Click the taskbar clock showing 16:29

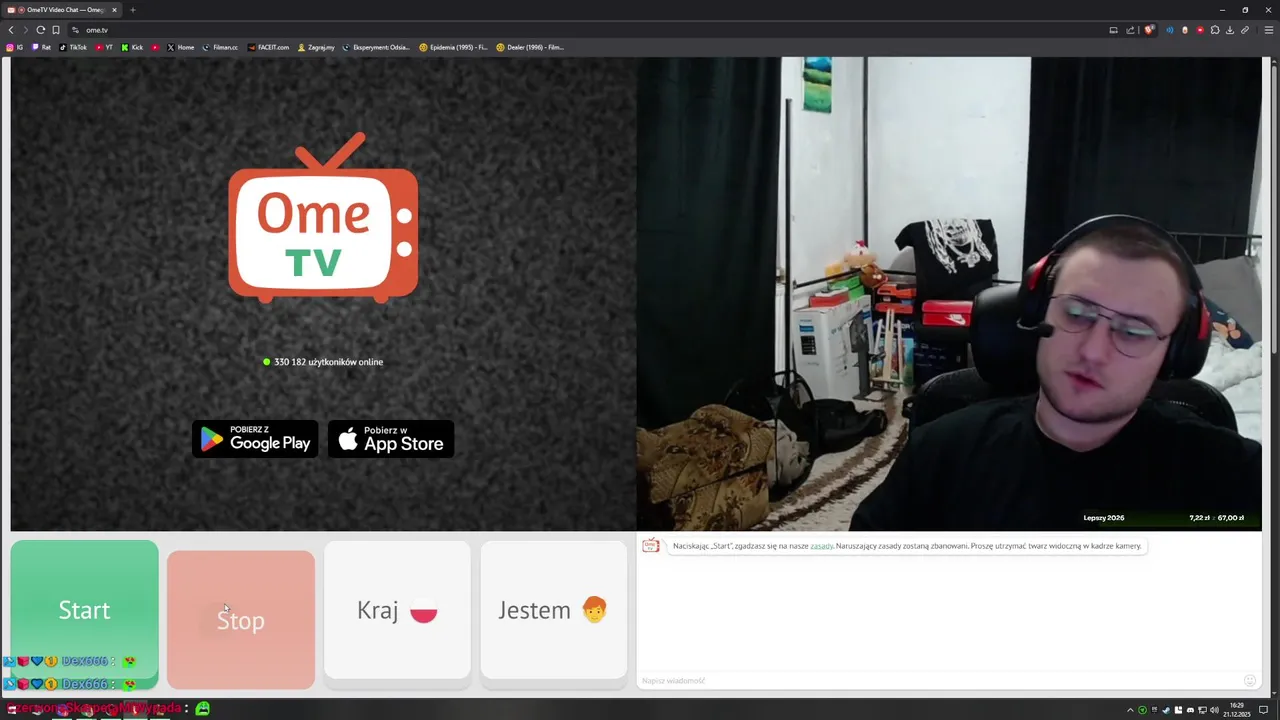point(1237,710)
